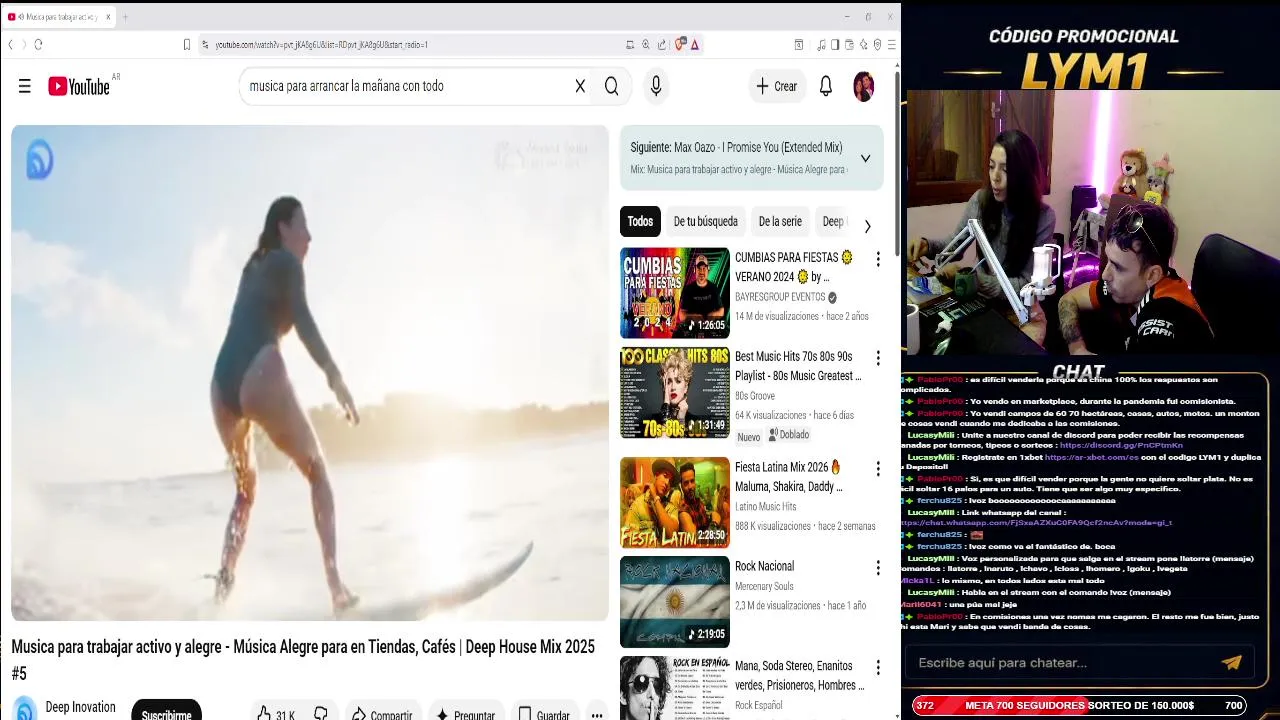Image resolution: width=1280 pixels, height=720 pixels.
Task: Open a new browser tab
Action: [125, 16]
